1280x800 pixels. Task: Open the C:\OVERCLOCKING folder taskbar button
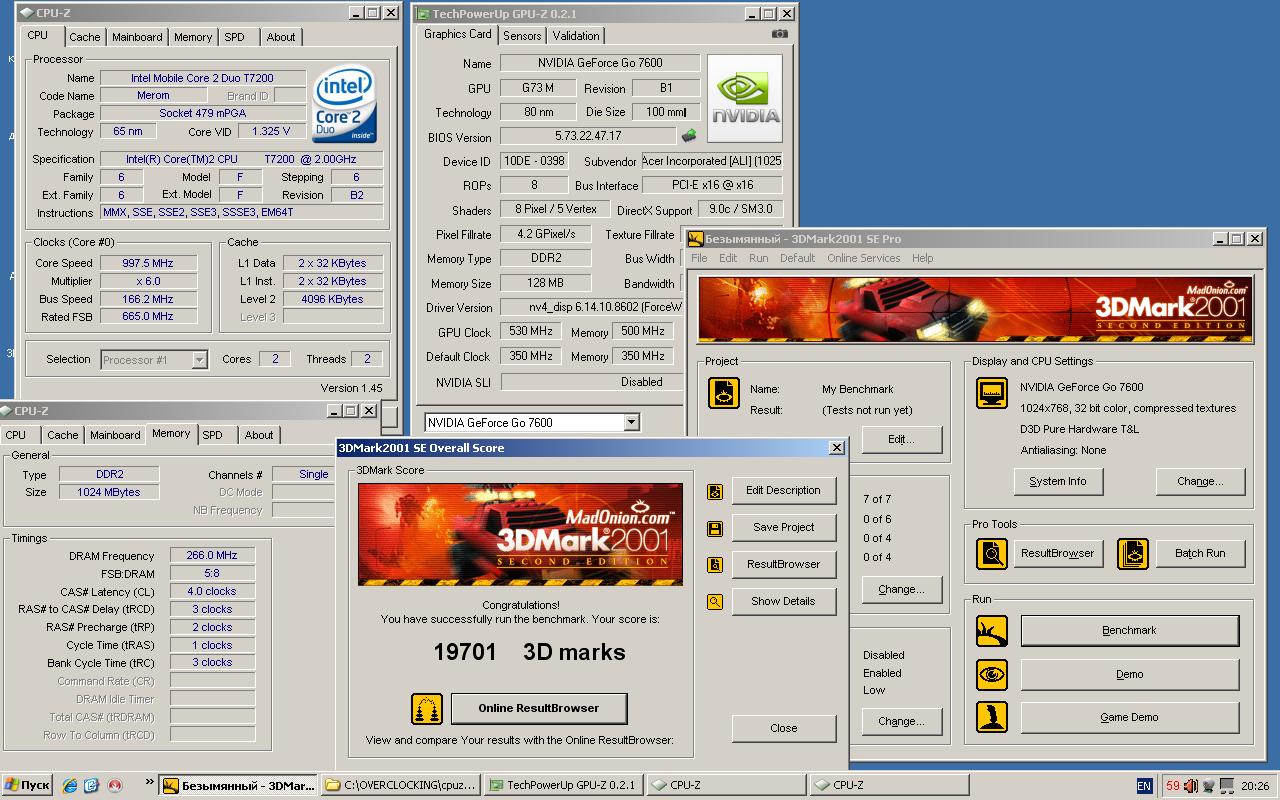tap(401, 786)
